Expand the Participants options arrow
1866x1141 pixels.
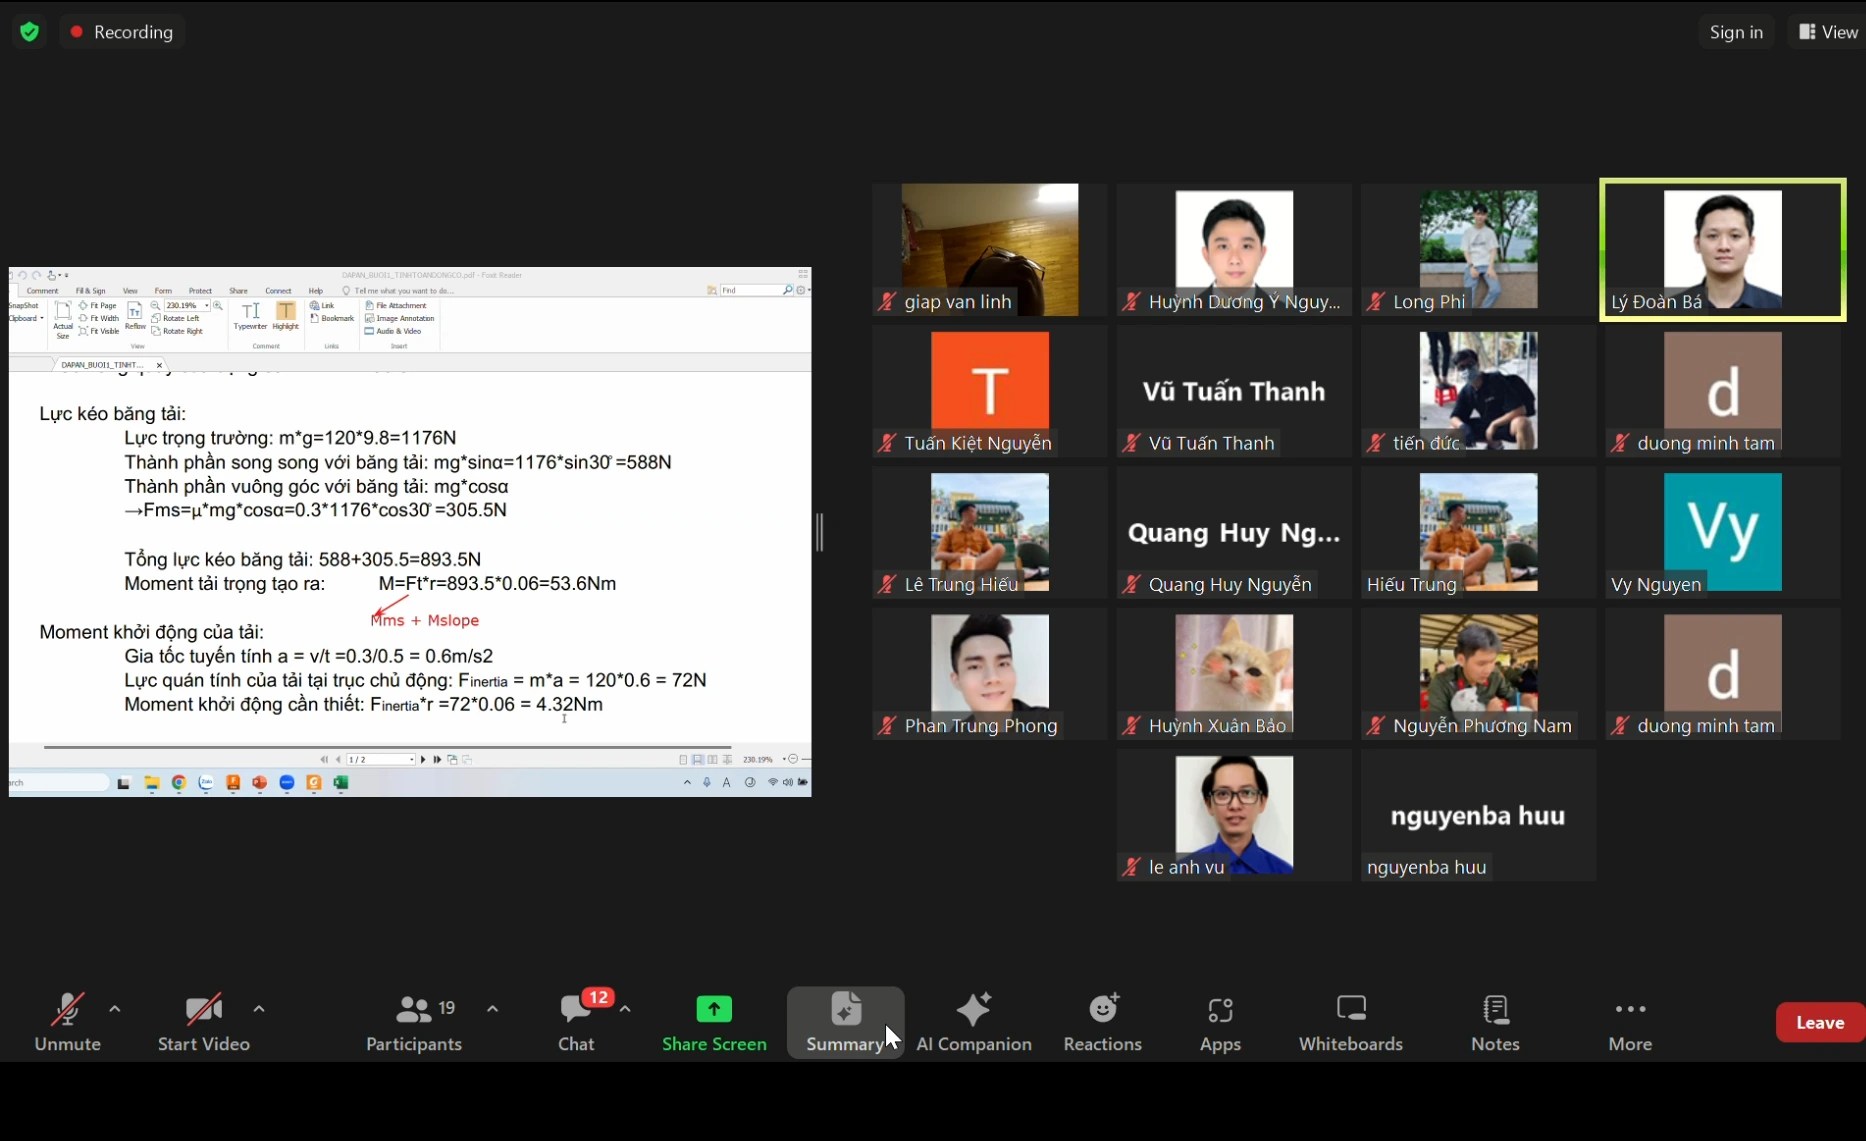point(492,1009)
